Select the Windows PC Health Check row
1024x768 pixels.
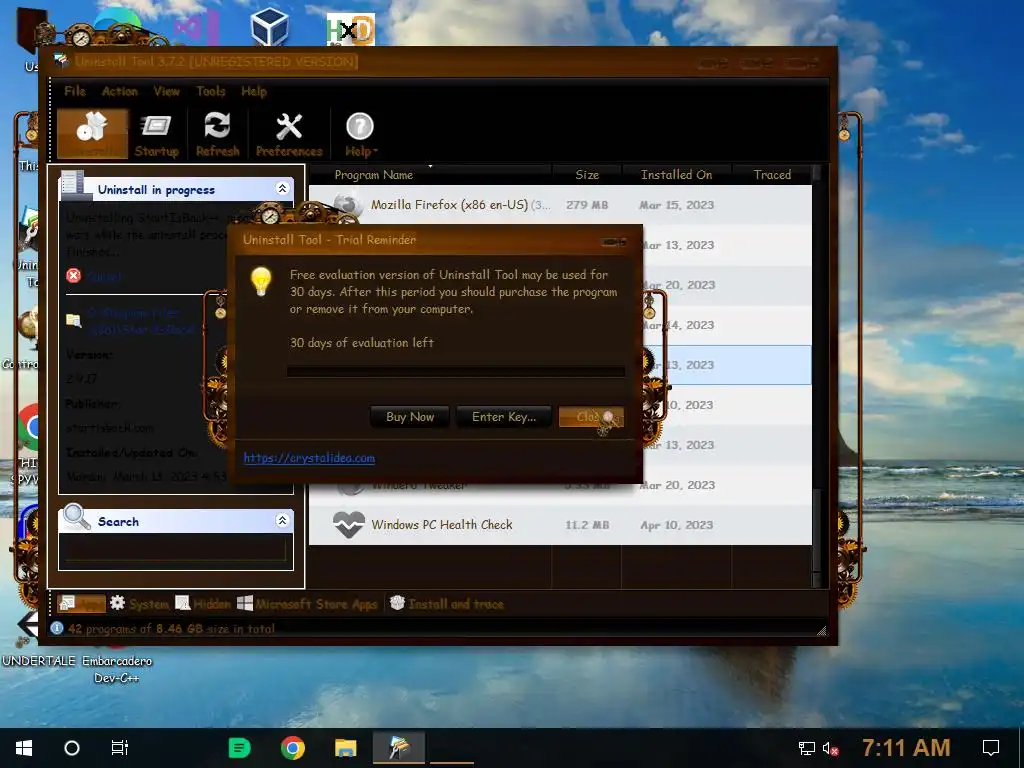click(x=560, y=525)
